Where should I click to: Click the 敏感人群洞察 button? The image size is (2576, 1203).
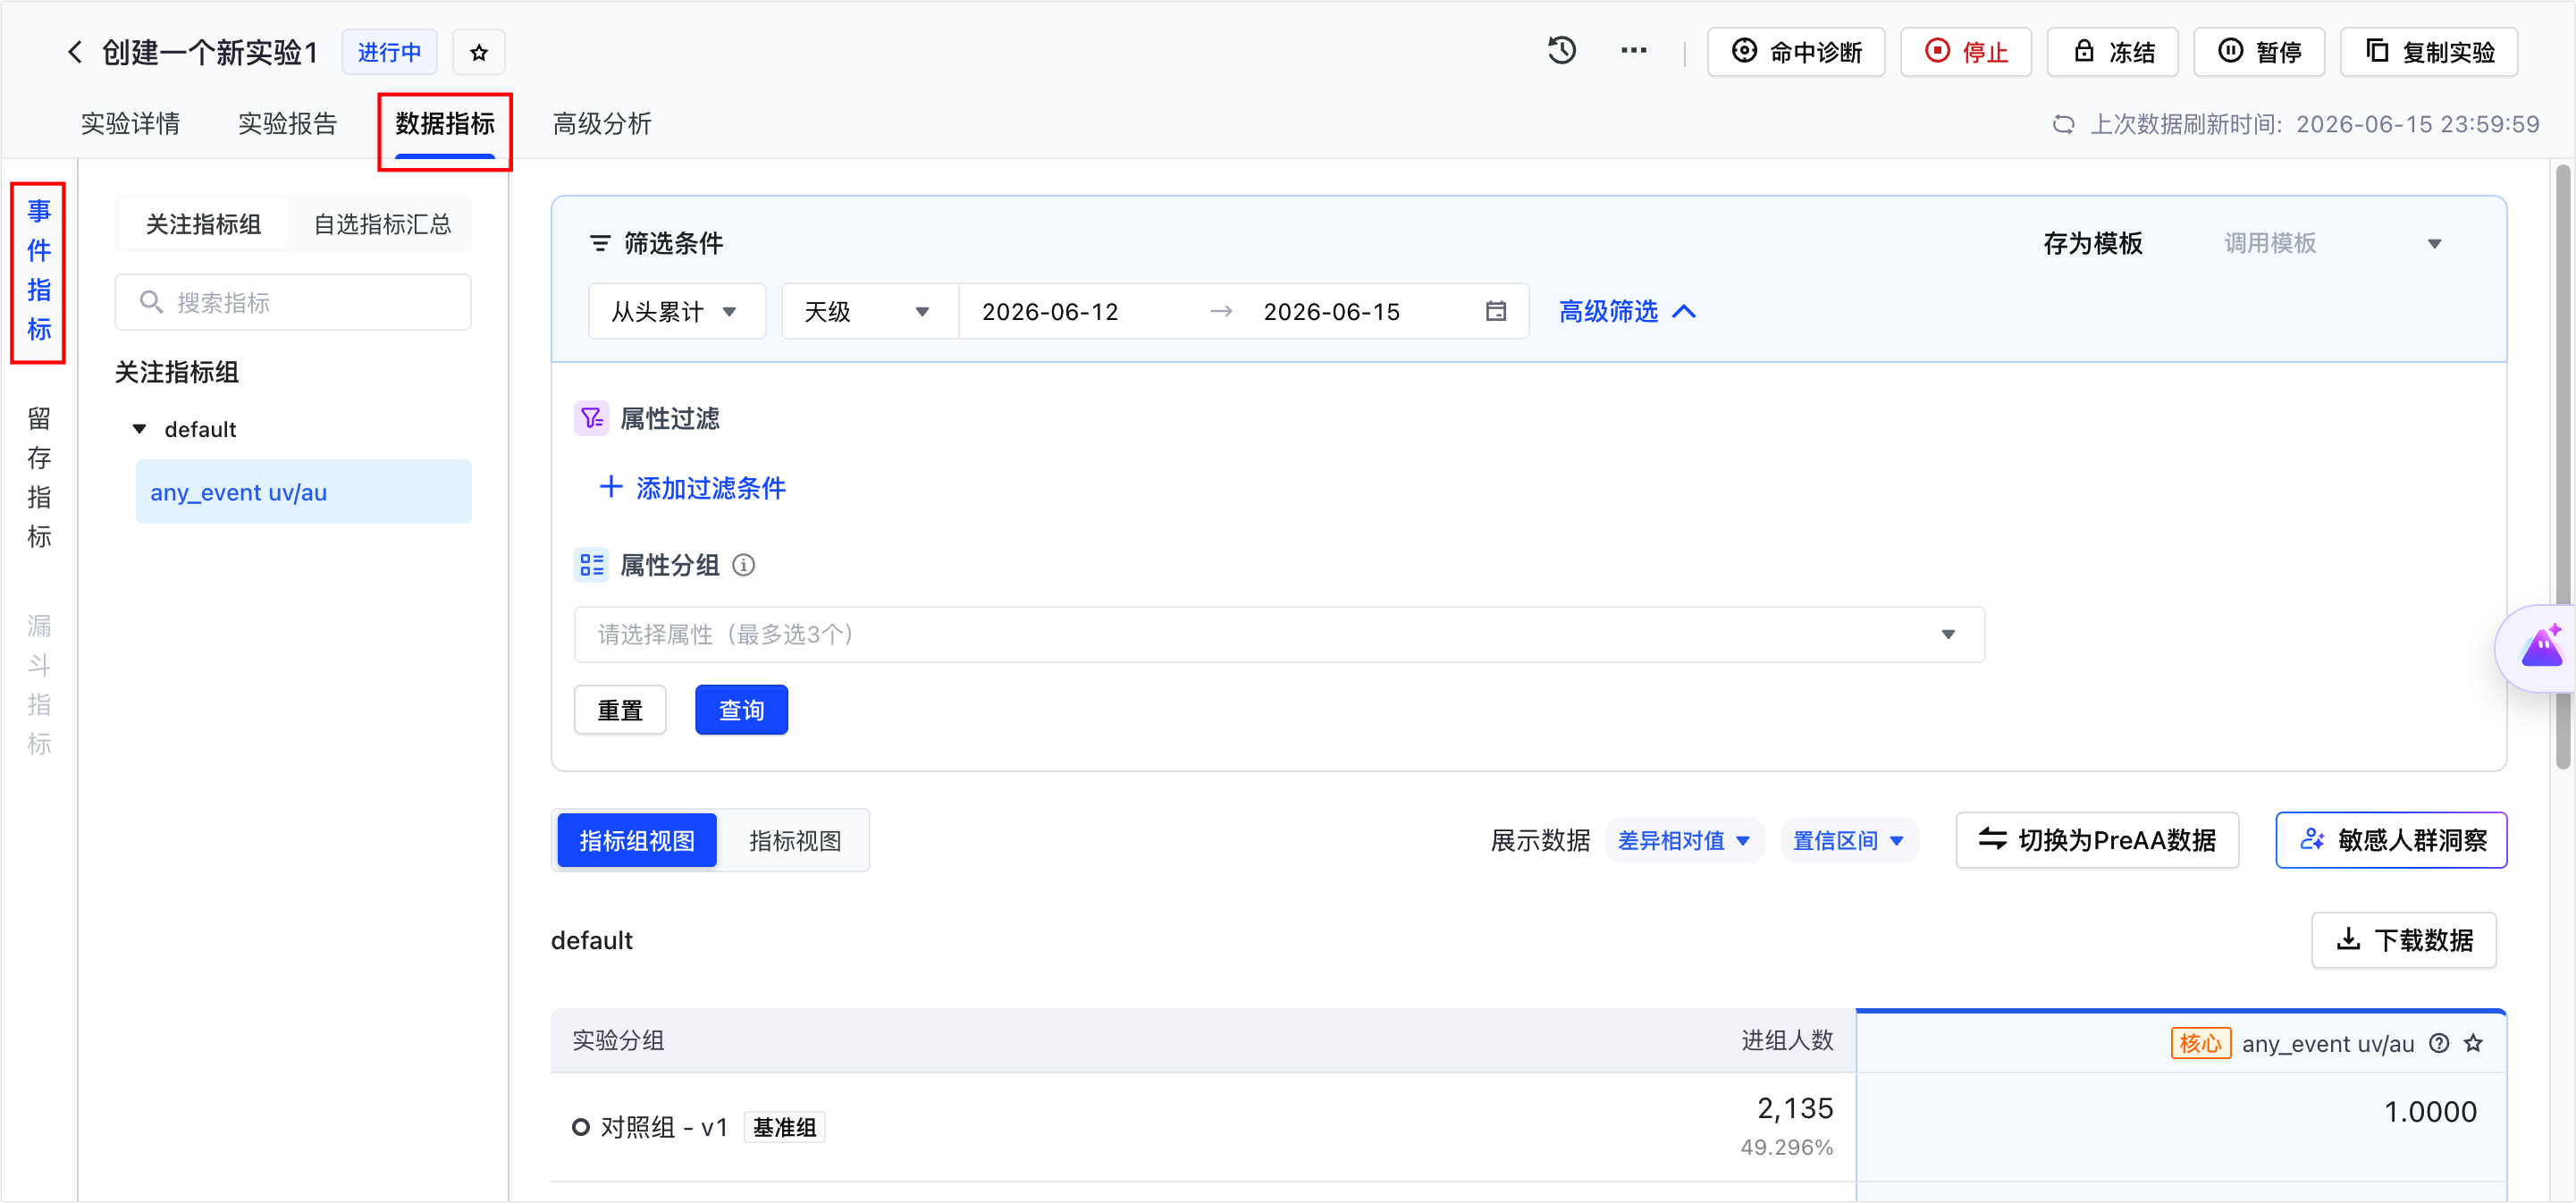point(2391,840)
